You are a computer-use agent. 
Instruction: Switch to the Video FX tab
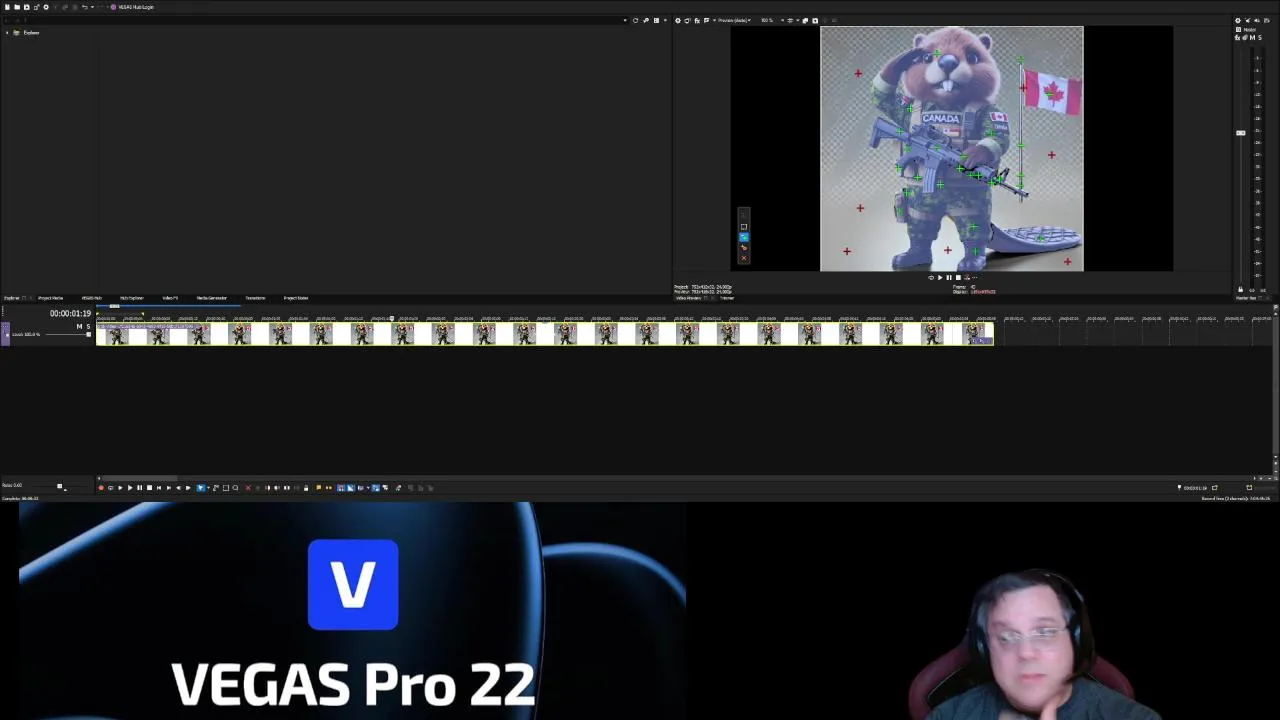170,298
